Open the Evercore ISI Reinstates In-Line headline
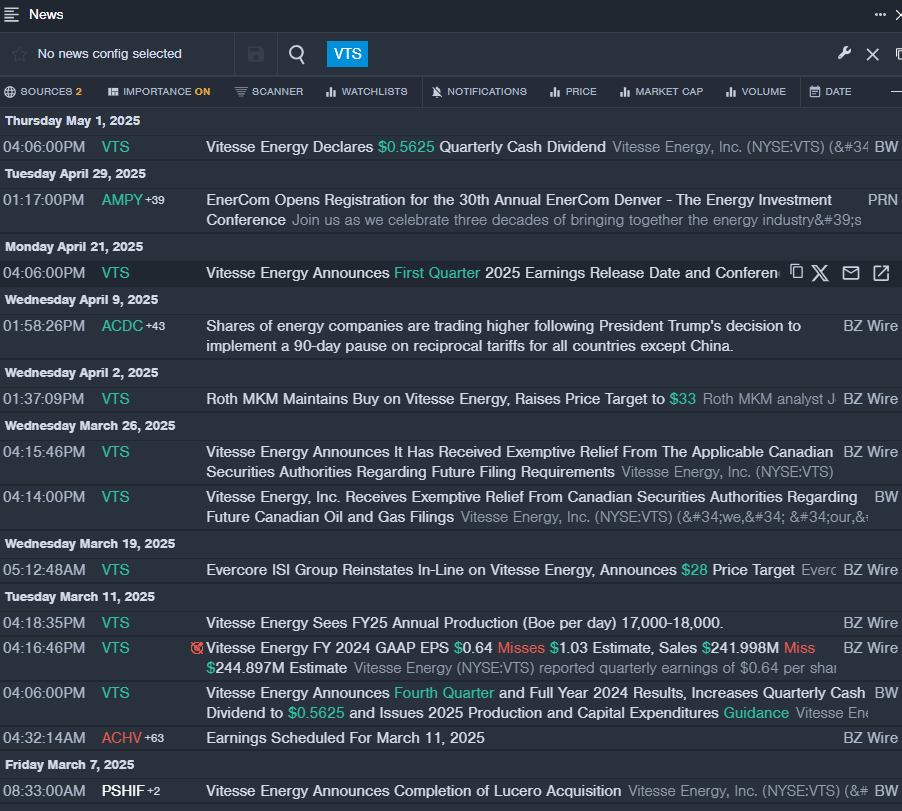This screenshot has width=902, height=811. (500, 569)
